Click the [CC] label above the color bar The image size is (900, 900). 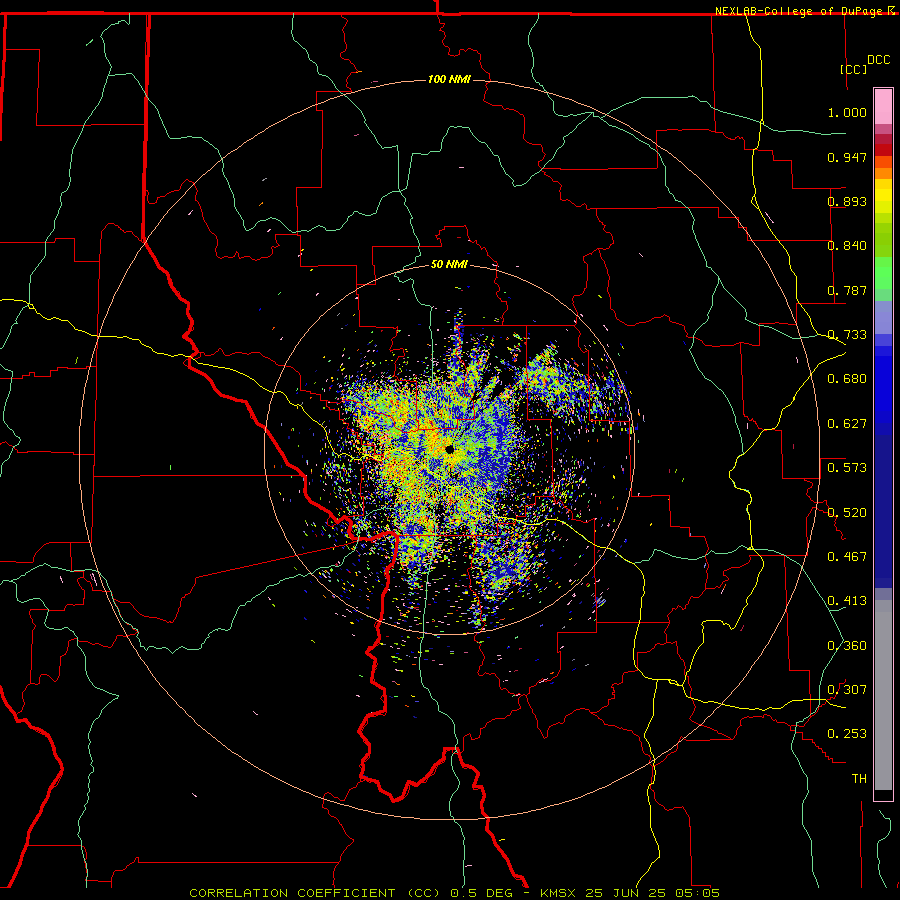(854, 69)
